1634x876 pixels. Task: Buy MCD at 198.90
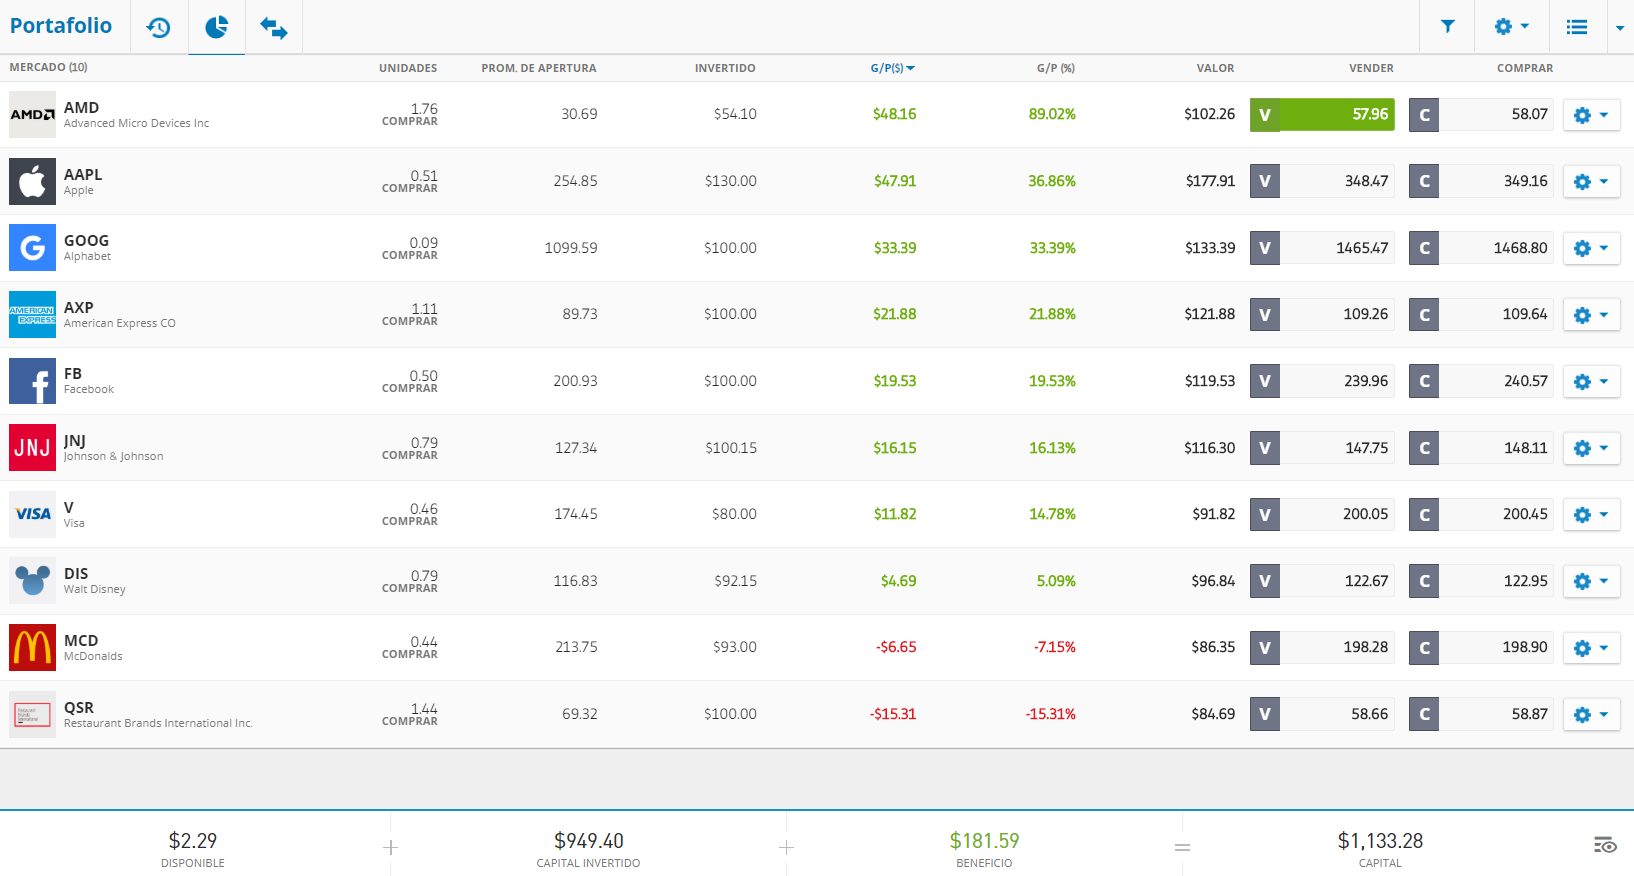(x=1481, y=648)
